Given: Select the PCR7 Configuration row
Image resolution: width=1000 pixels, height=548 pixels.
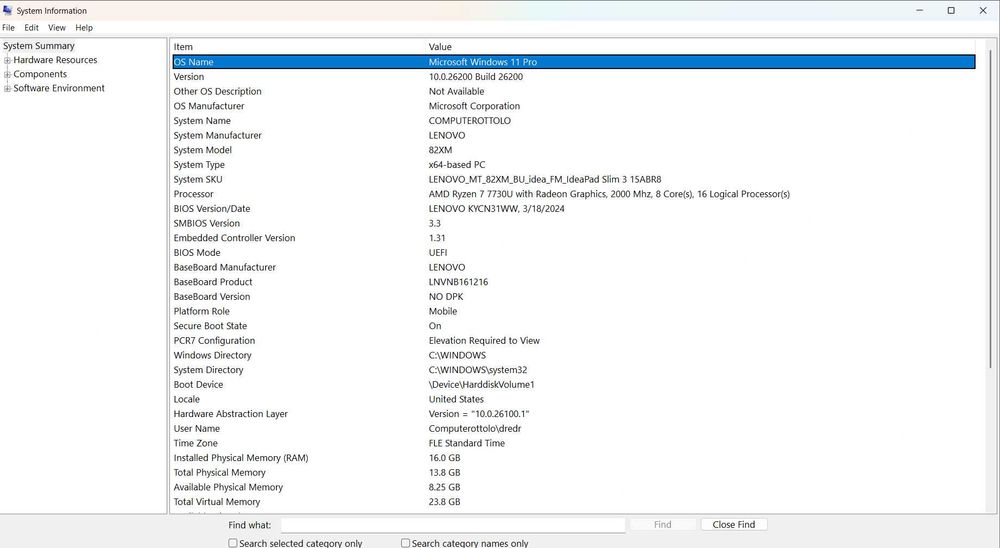Looking at the screenshot, I should point(574,341).
